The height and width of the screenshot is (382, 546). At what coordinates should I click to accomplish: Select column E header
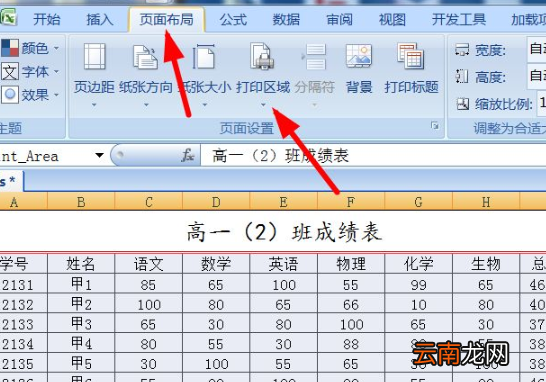point(283,202)
